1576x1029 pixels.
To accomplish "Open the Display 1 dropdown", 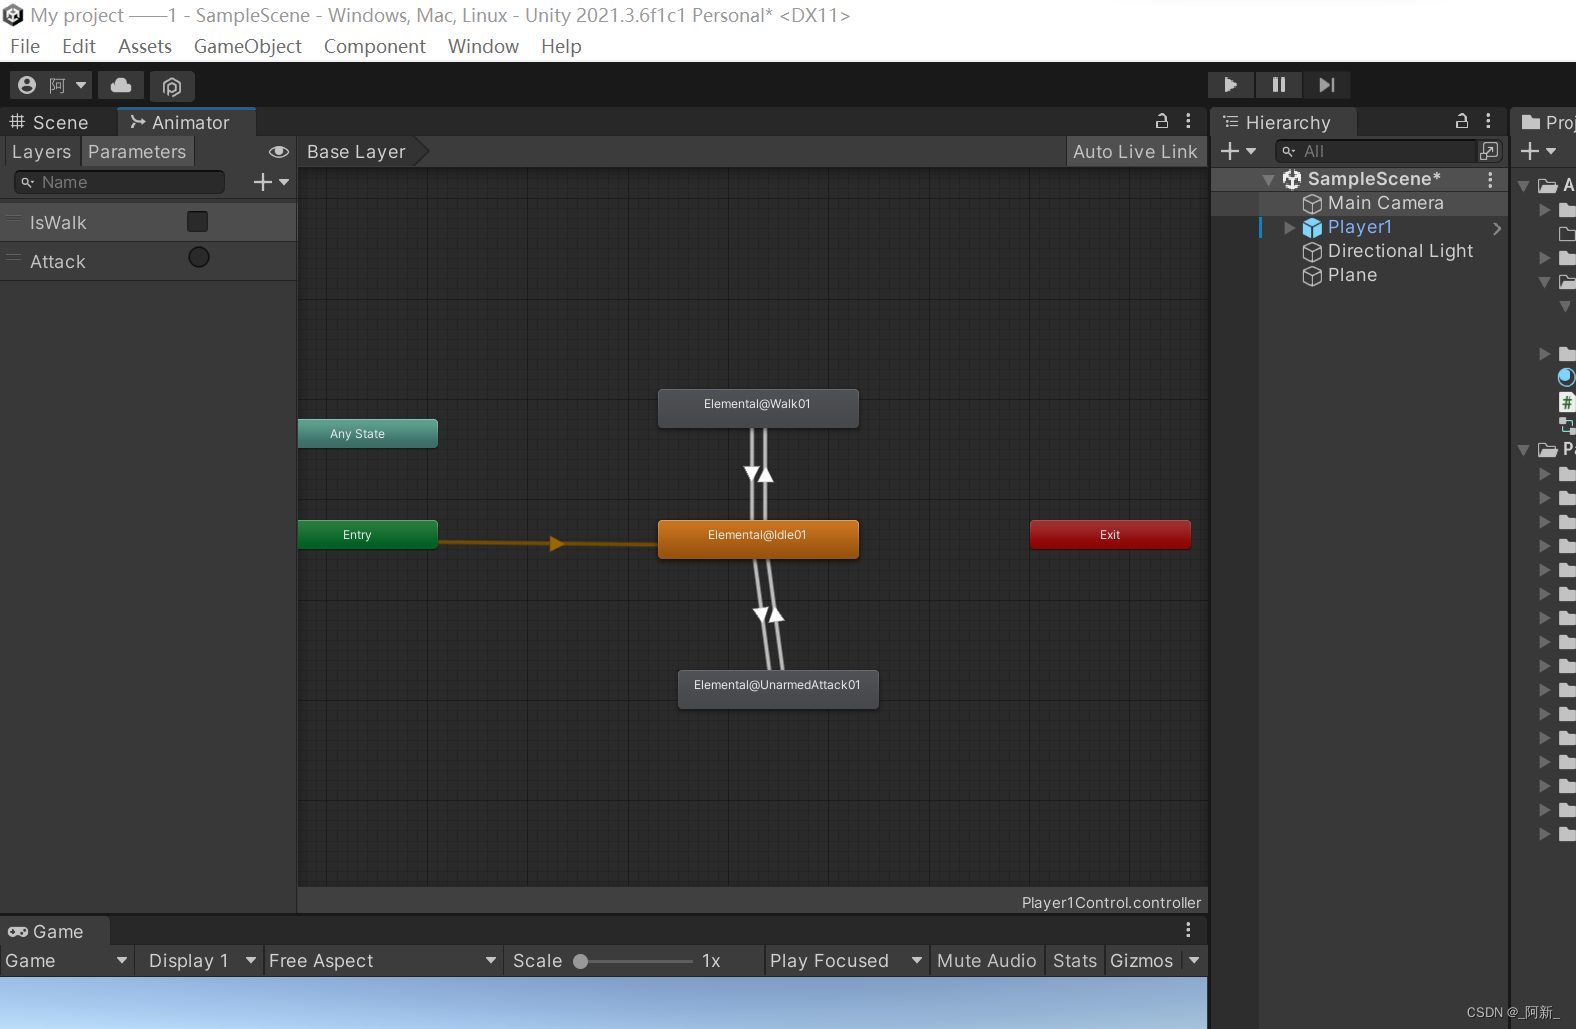I will [203, 960].
